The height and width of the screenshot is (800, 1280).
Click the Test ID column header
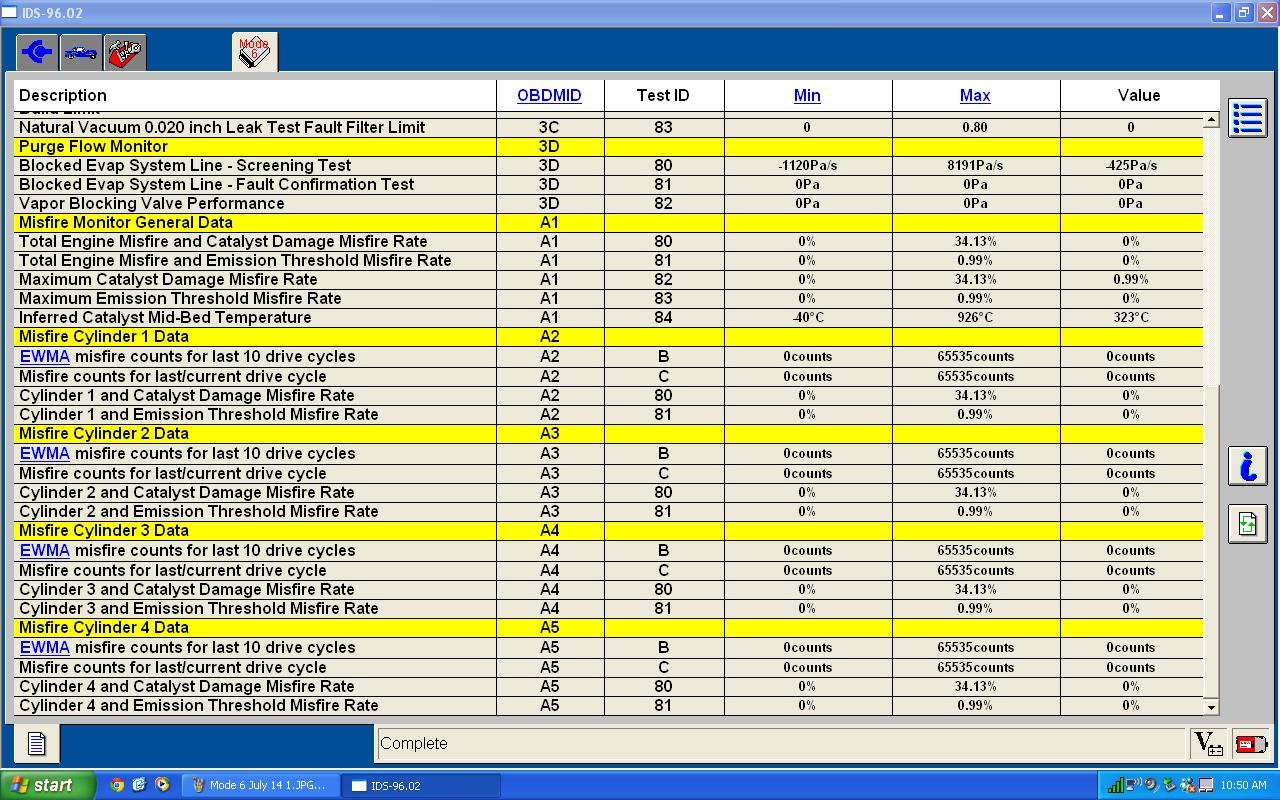(663, 95)
